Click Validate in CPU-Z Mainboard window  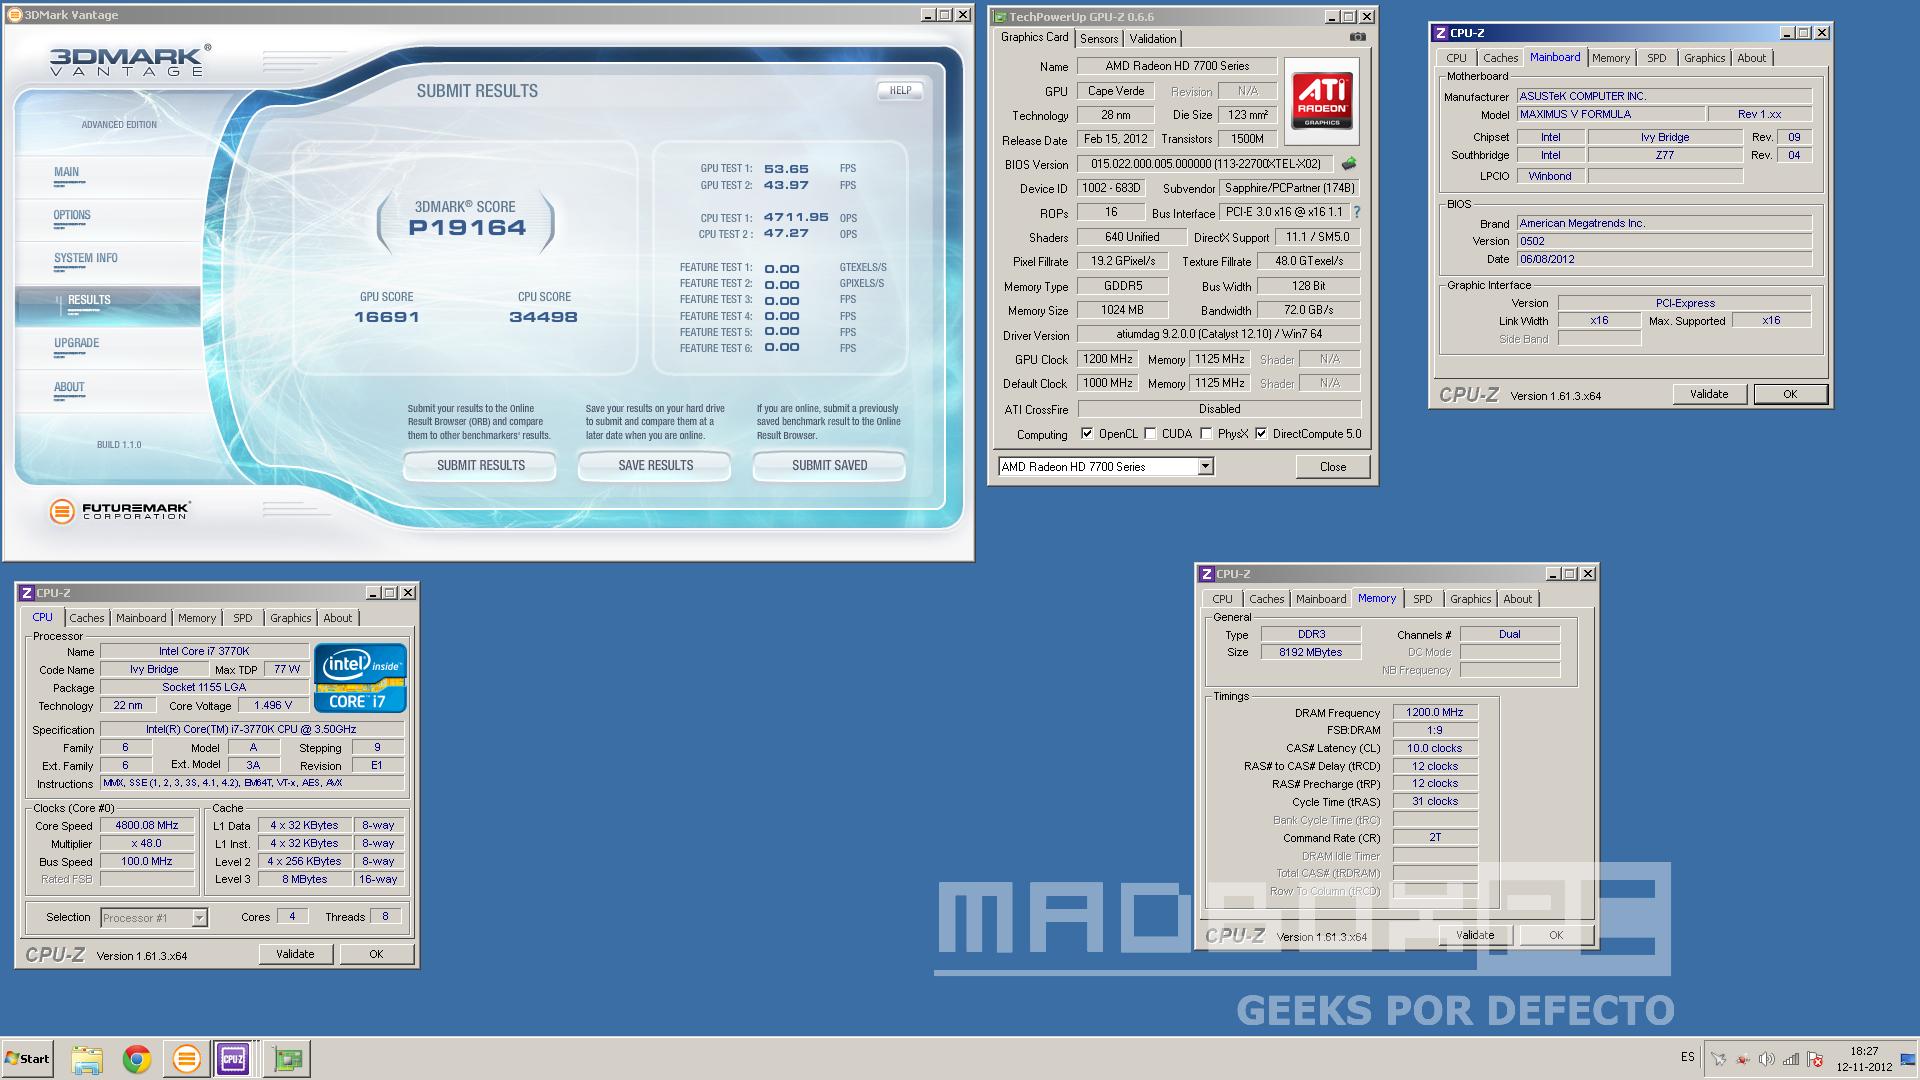(1709, 394)
